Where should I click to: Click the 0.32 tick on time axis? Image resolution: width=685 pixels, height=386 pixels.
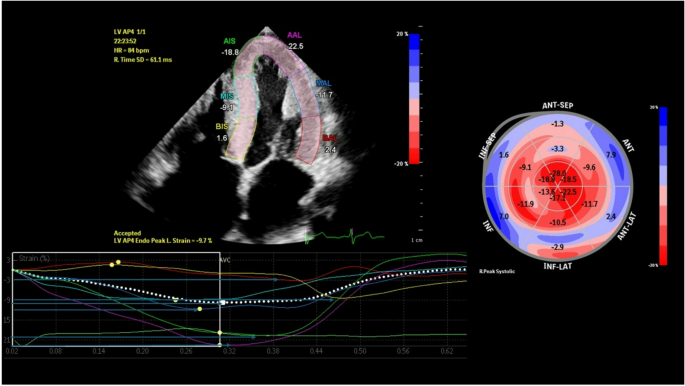coord(229,351)
